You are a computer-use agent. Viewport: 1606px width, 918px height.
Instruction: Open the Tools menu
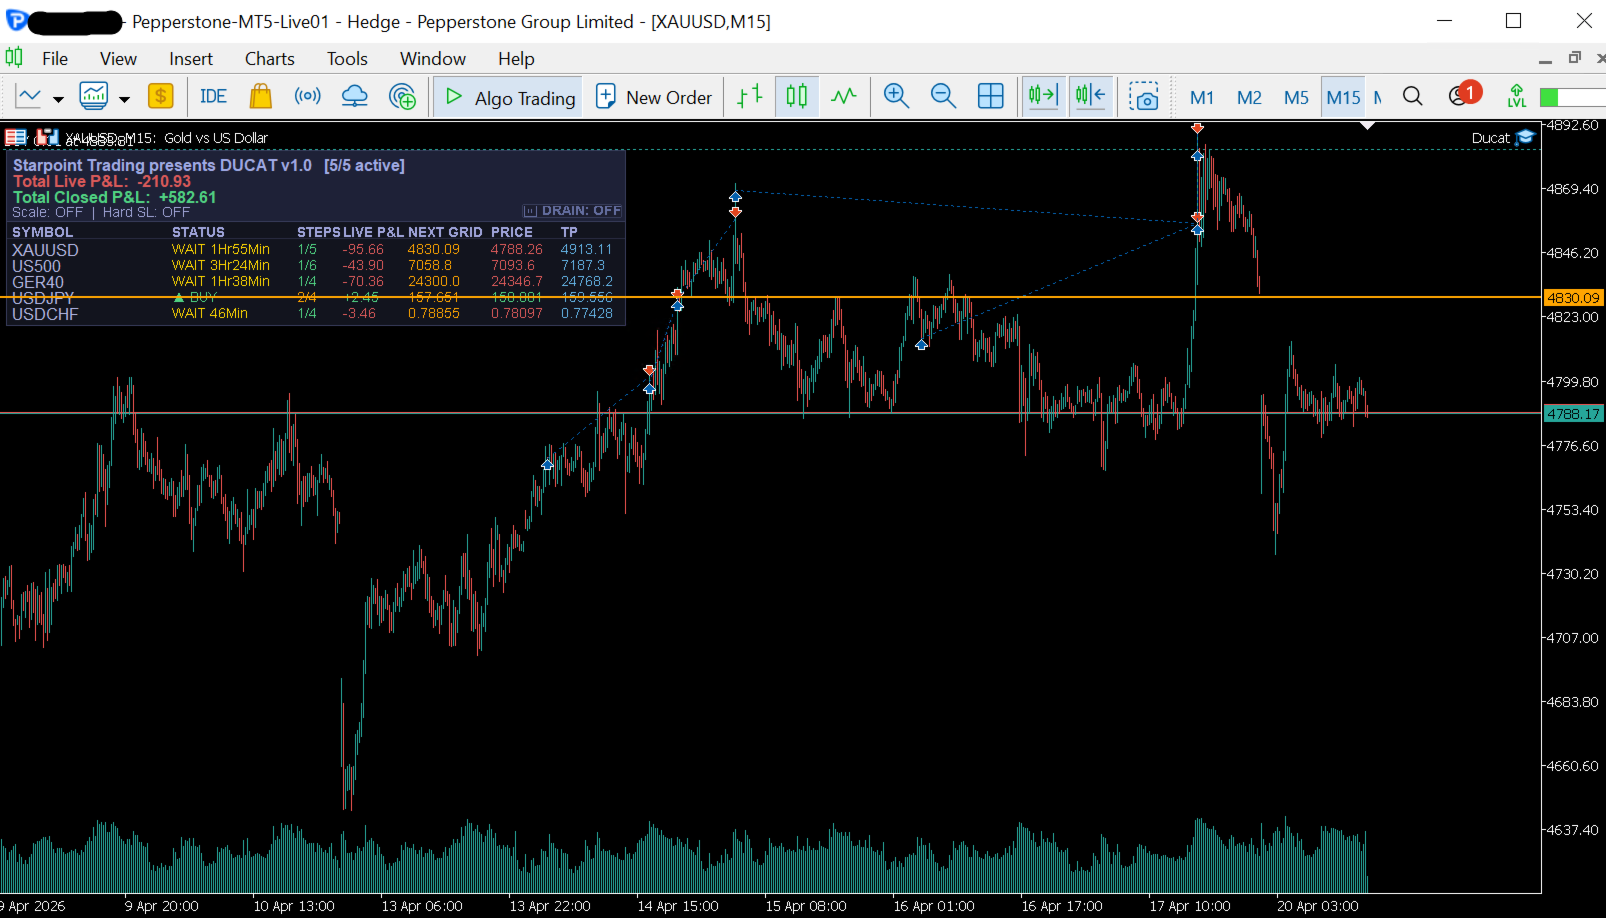pos(347,59)
